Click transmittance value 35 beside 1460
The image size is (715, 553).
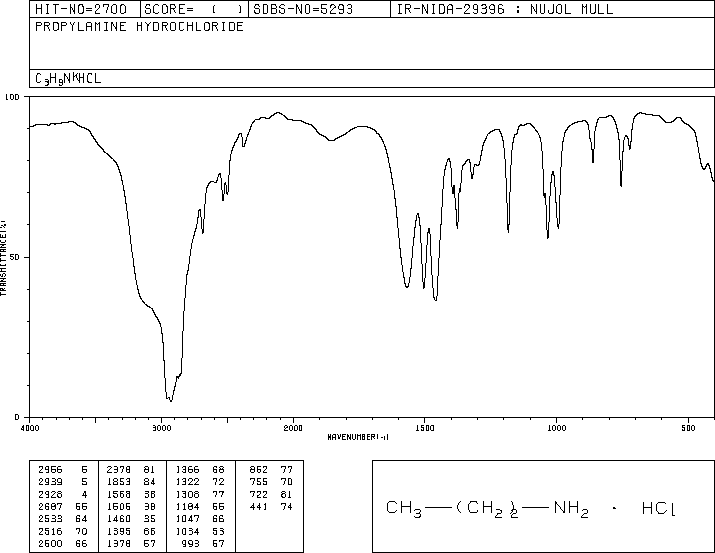pyautogui.click(x=149, y=519)
